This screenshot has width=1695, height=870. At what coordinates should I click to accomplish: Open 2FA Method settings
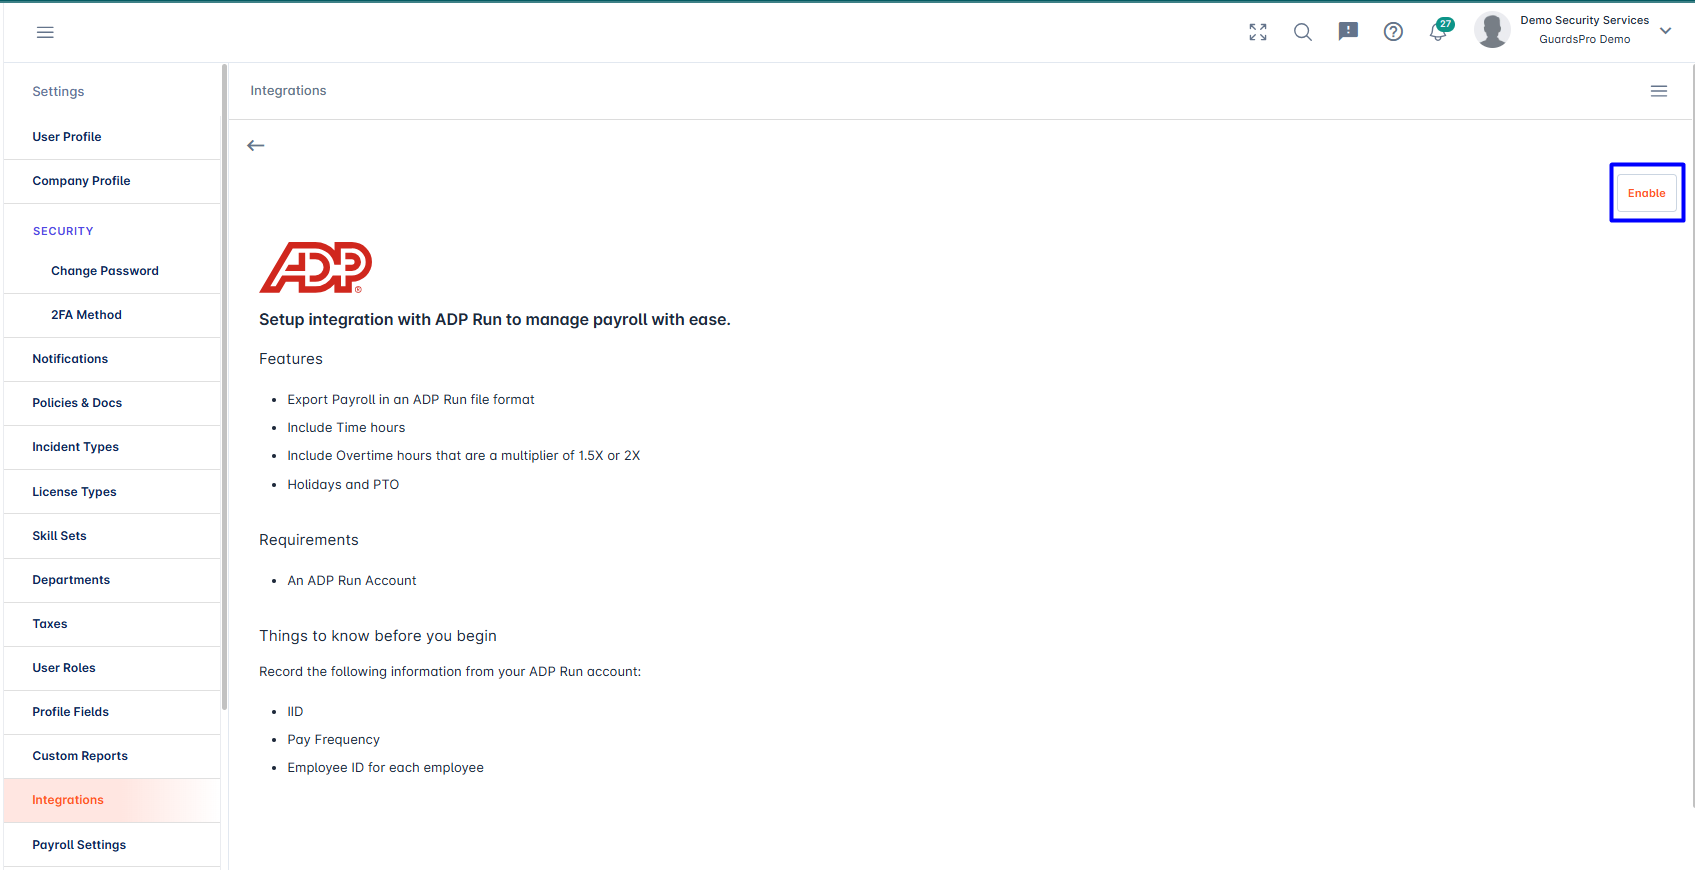point(112,315)
